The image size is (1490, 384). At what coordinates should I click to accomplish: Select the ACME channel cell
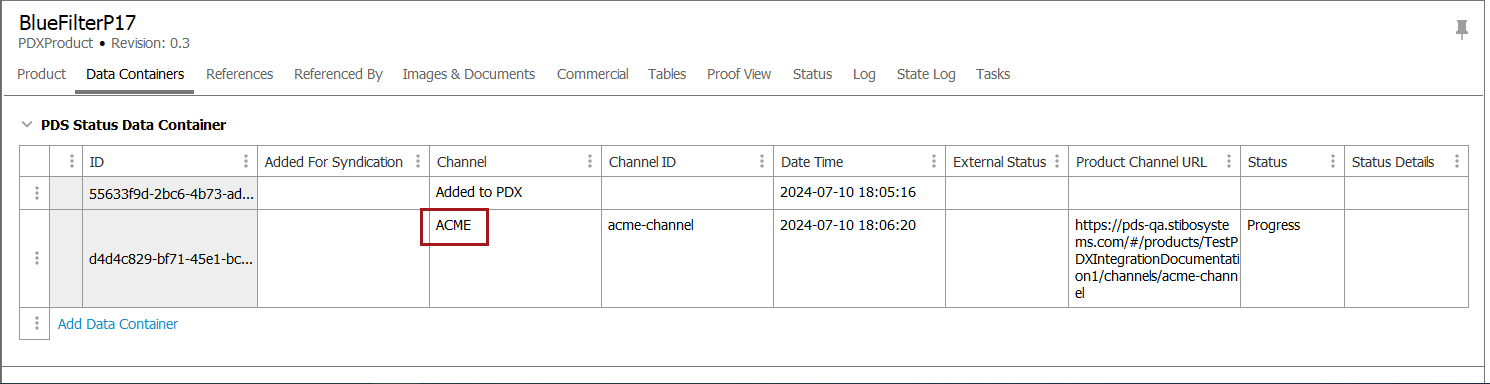pos(515,258)
